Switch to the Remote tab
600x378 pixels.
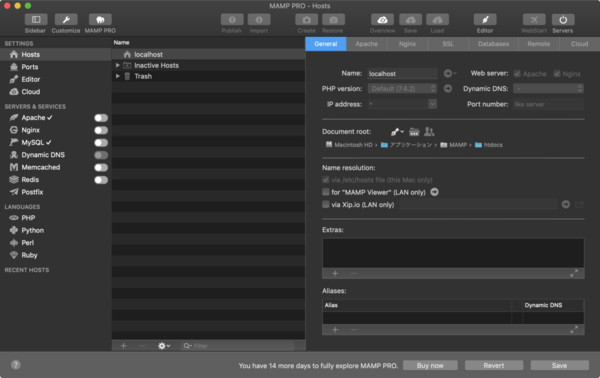click(x=538, y=44)
